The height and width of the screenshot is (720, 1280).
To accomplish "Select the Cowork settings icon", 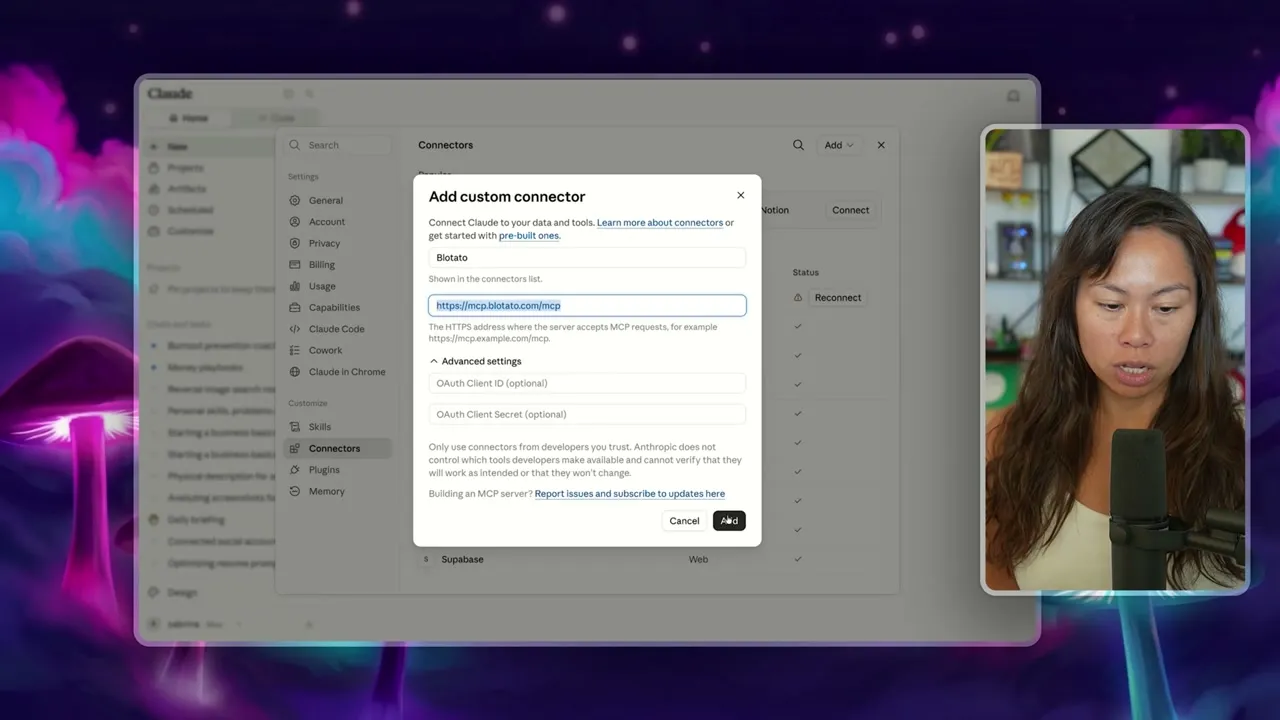I will [295, 350].
